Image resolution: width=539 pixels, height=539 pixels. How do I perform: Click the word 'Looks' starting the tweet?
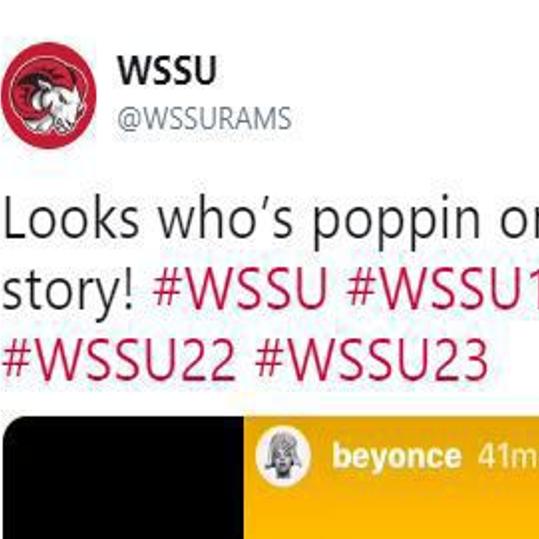click(x=71, y=217)
